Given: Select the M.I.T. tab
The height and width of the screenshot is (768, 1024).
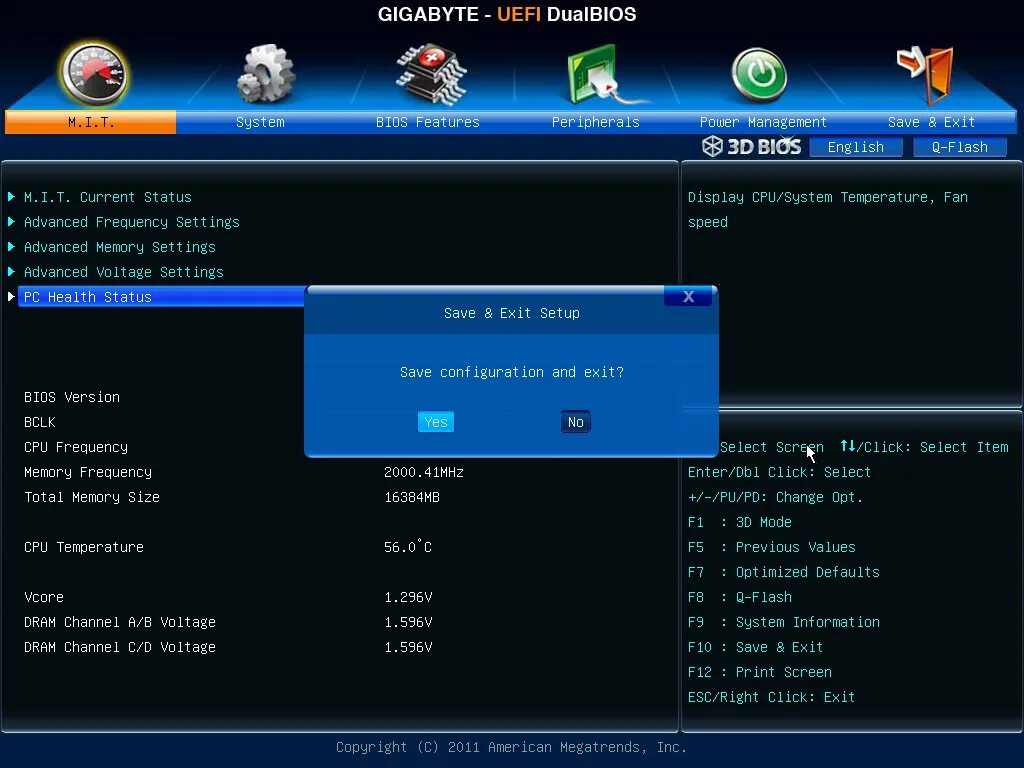Looking at the screenshot, I should (x=91, y=122).
